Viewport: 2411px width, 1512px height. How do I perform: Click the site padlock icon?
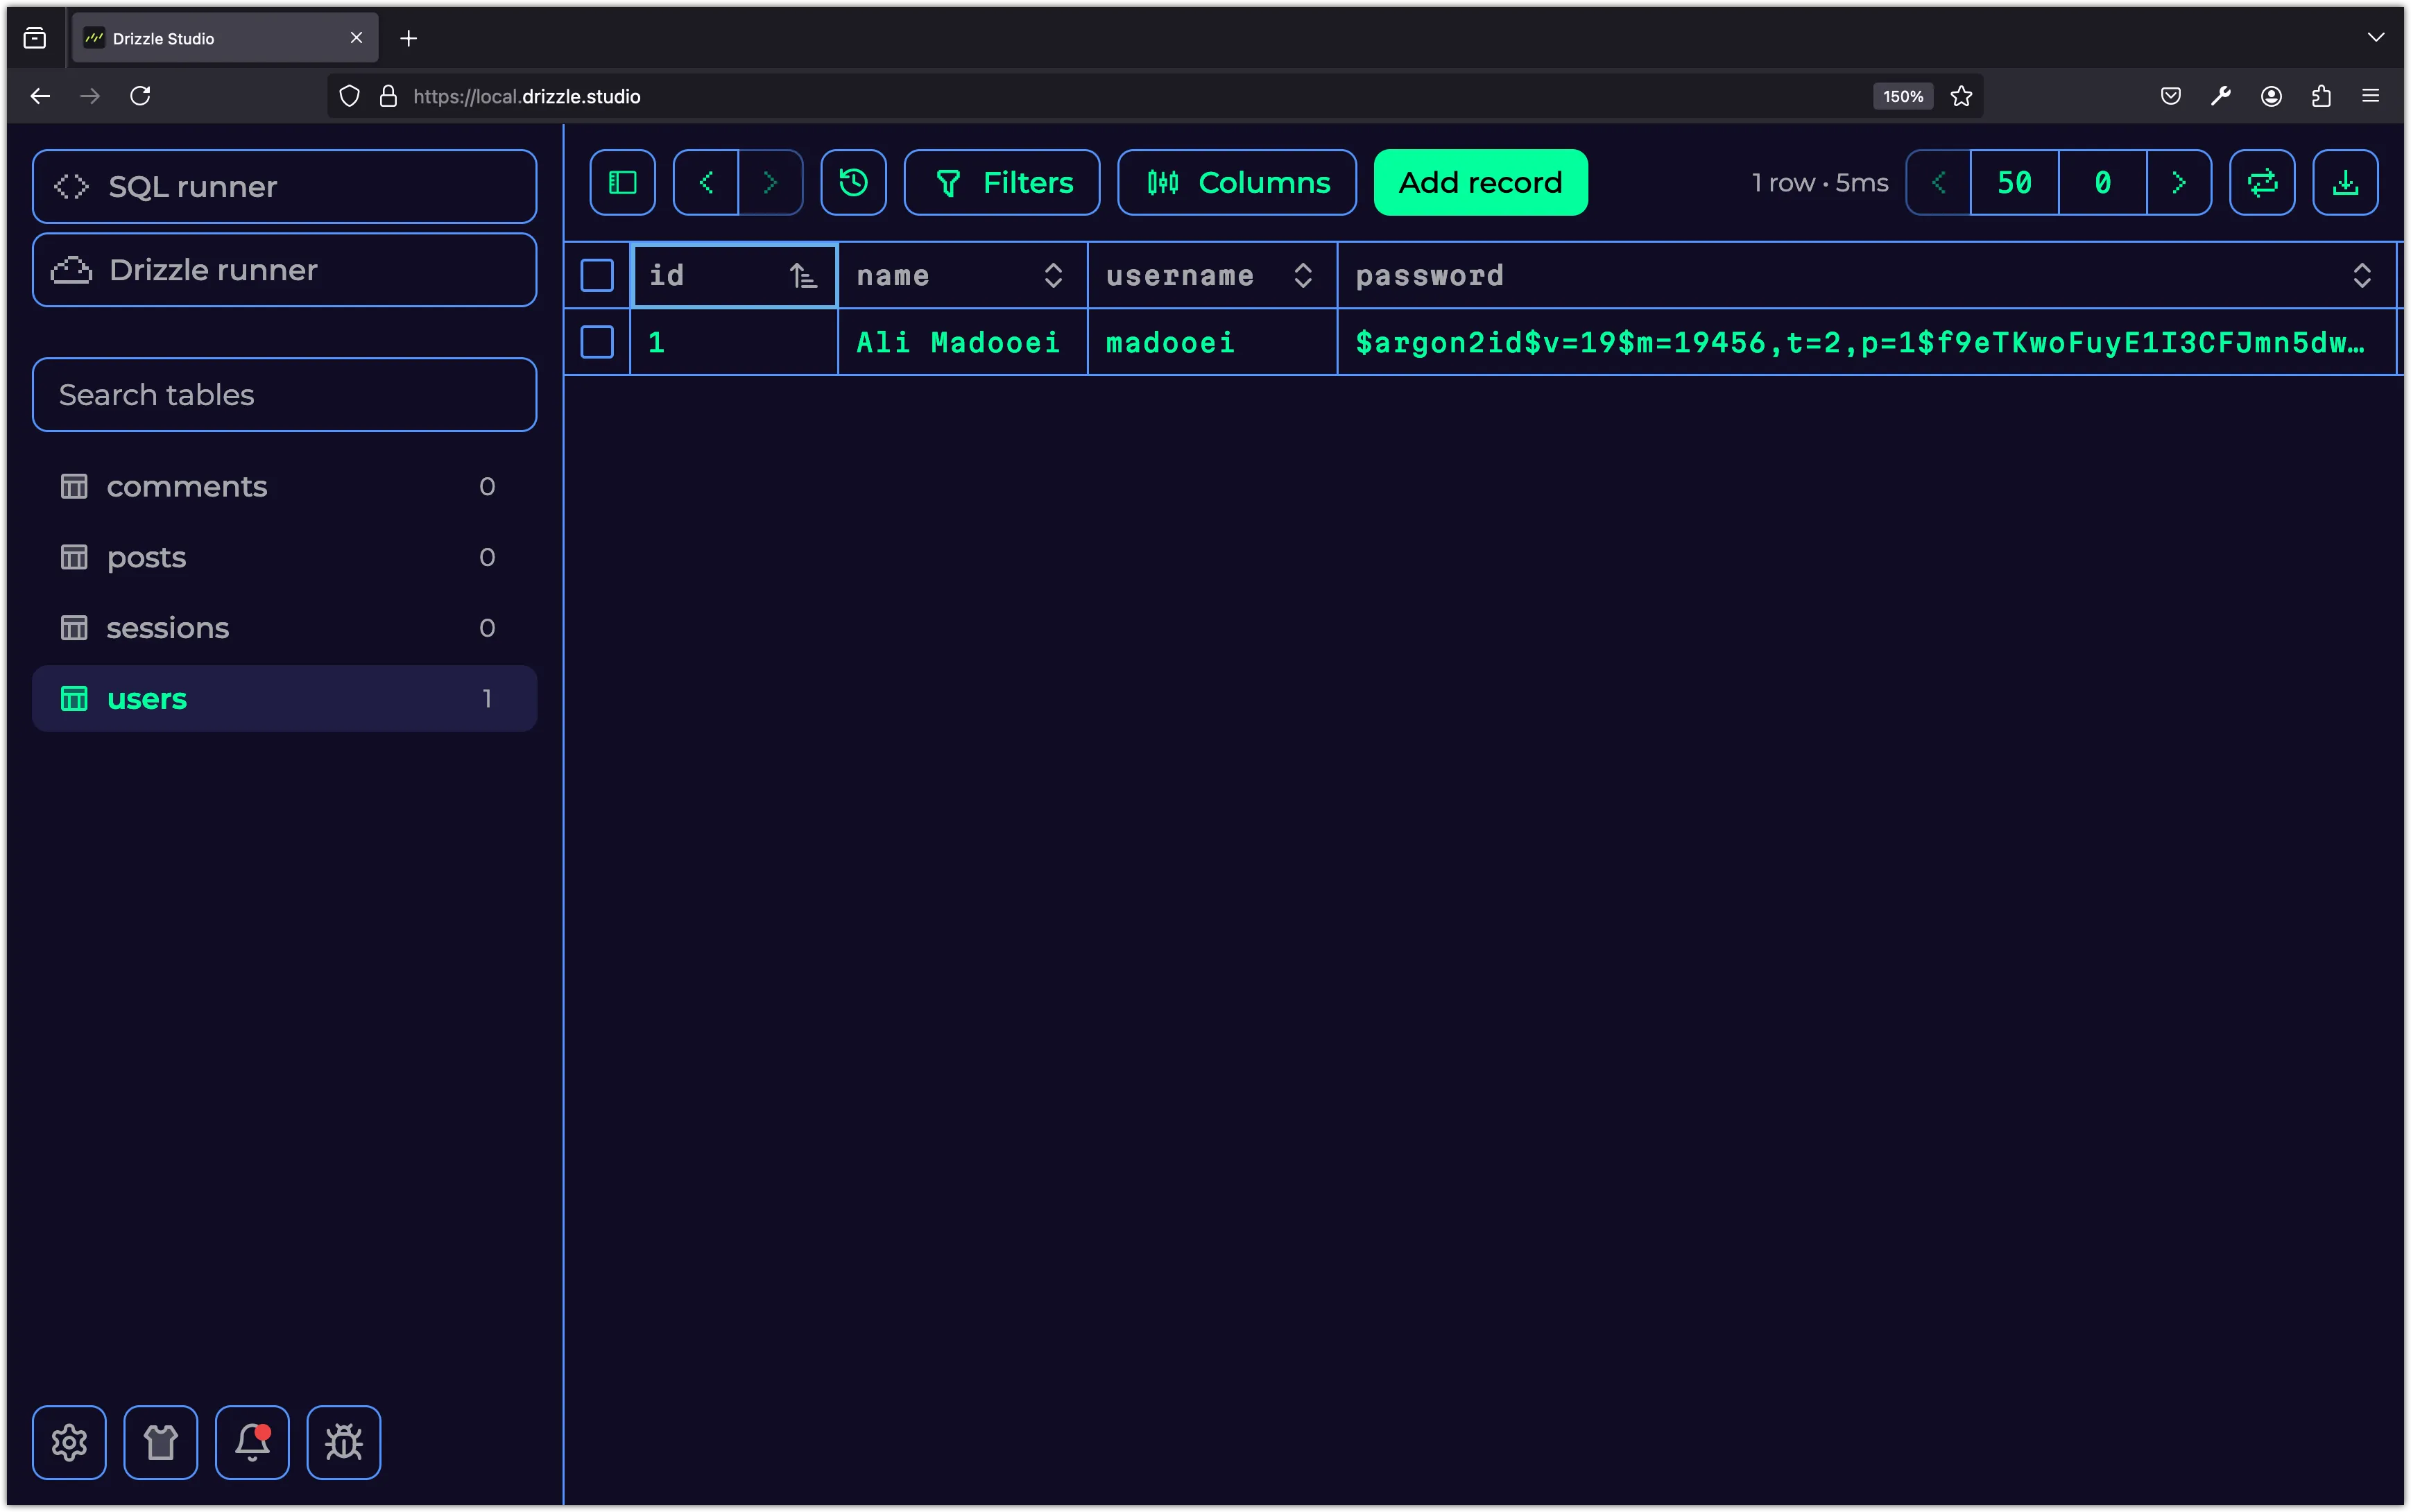(x=388, y=96)
